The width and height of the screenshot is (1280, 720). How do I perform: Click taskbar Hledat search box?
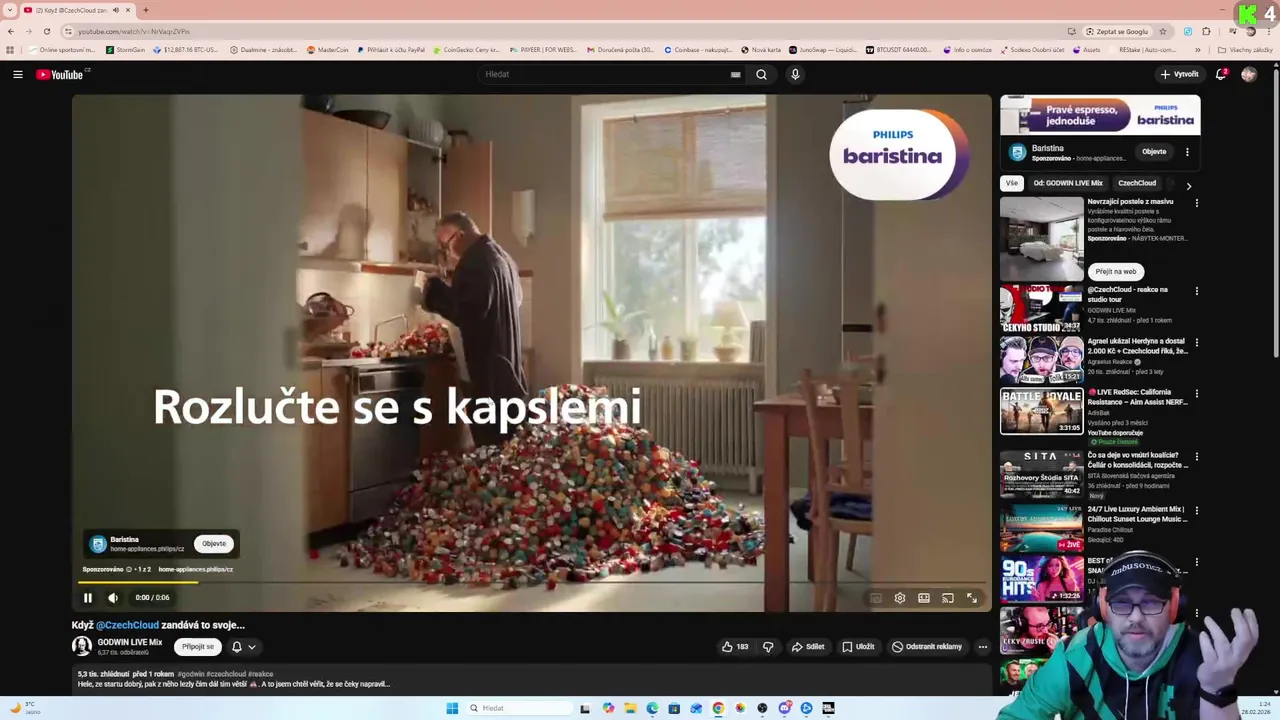click(520, 708)
